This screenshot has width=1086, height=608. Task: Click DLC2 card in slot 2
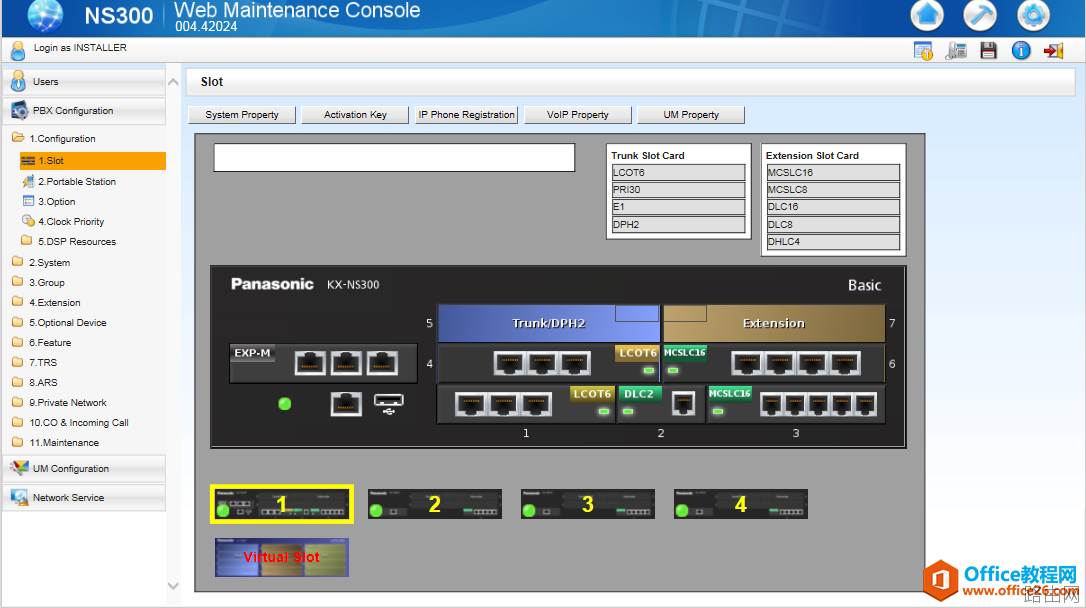click(661, 404)
